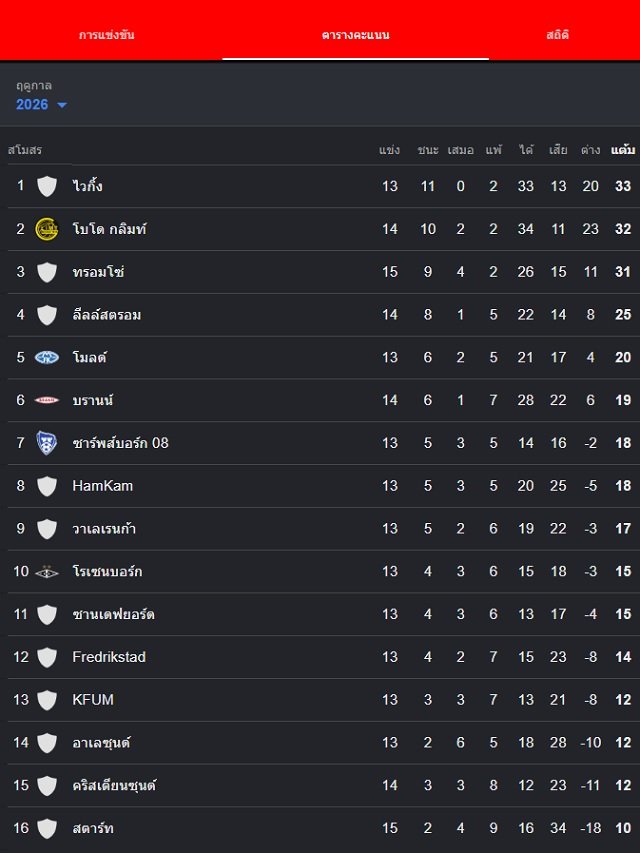Click the Bodø/Glimt yellow club crest
Screen dimensions: 640x853
[47, 229]
